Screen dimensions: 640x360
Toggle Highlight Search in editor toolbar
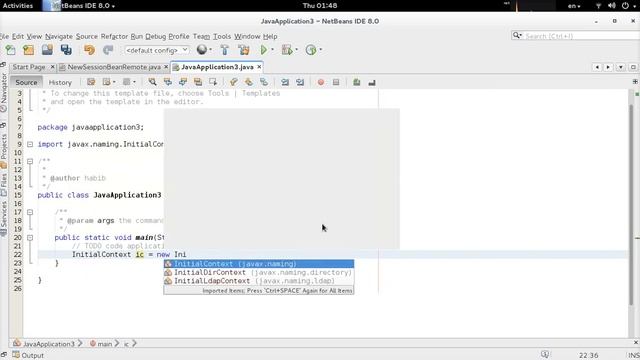point(198,82)
